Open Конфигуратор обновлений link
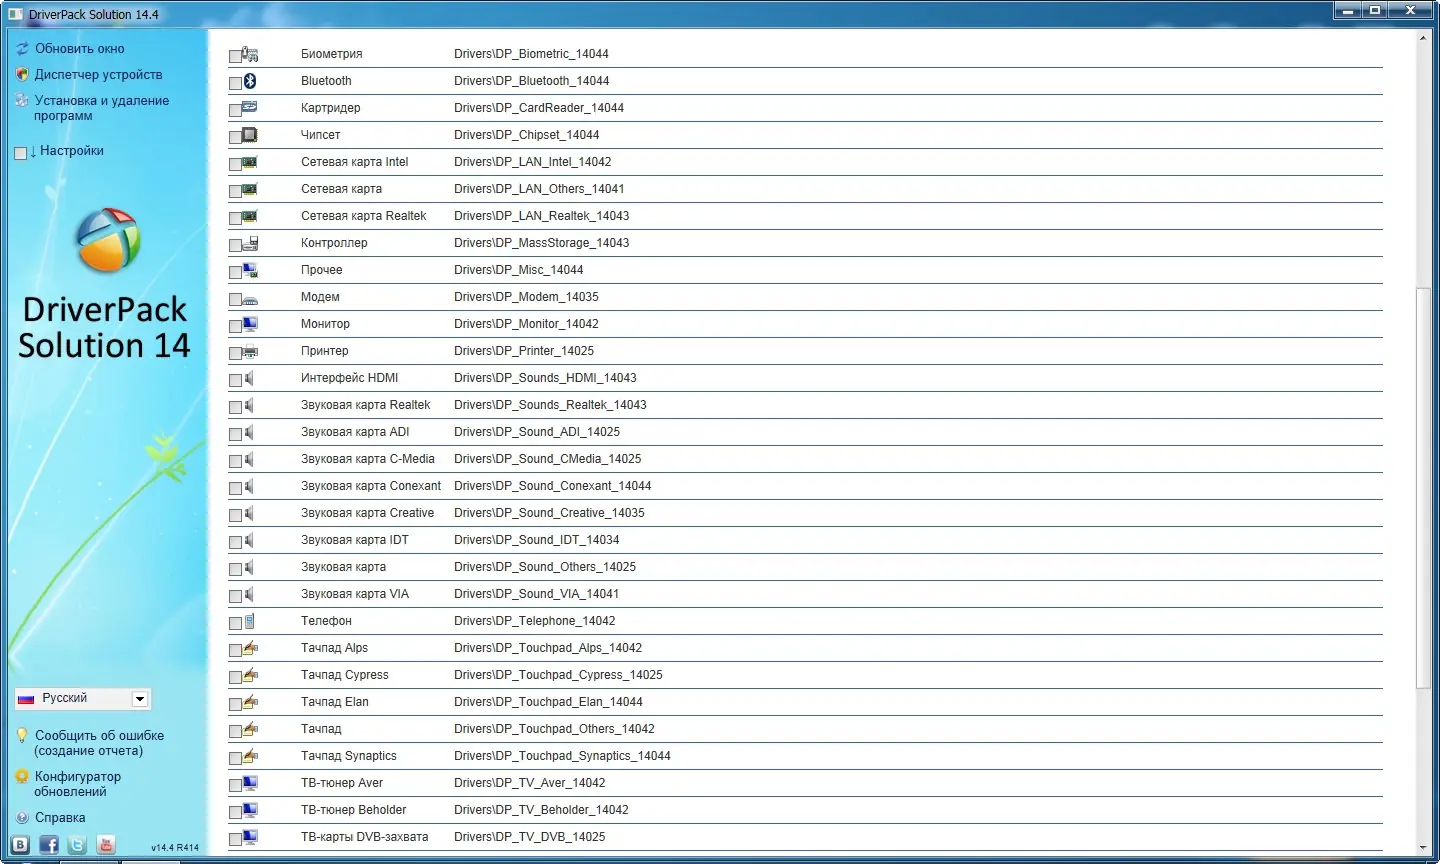Viewport: 1440px width, 864px height. [77, 784]
